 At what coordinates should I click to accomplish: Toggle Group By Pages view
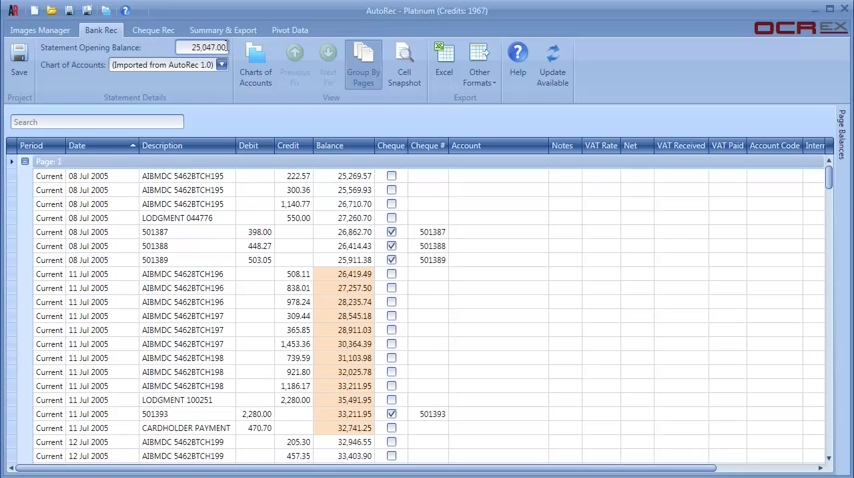coord(363,65)
